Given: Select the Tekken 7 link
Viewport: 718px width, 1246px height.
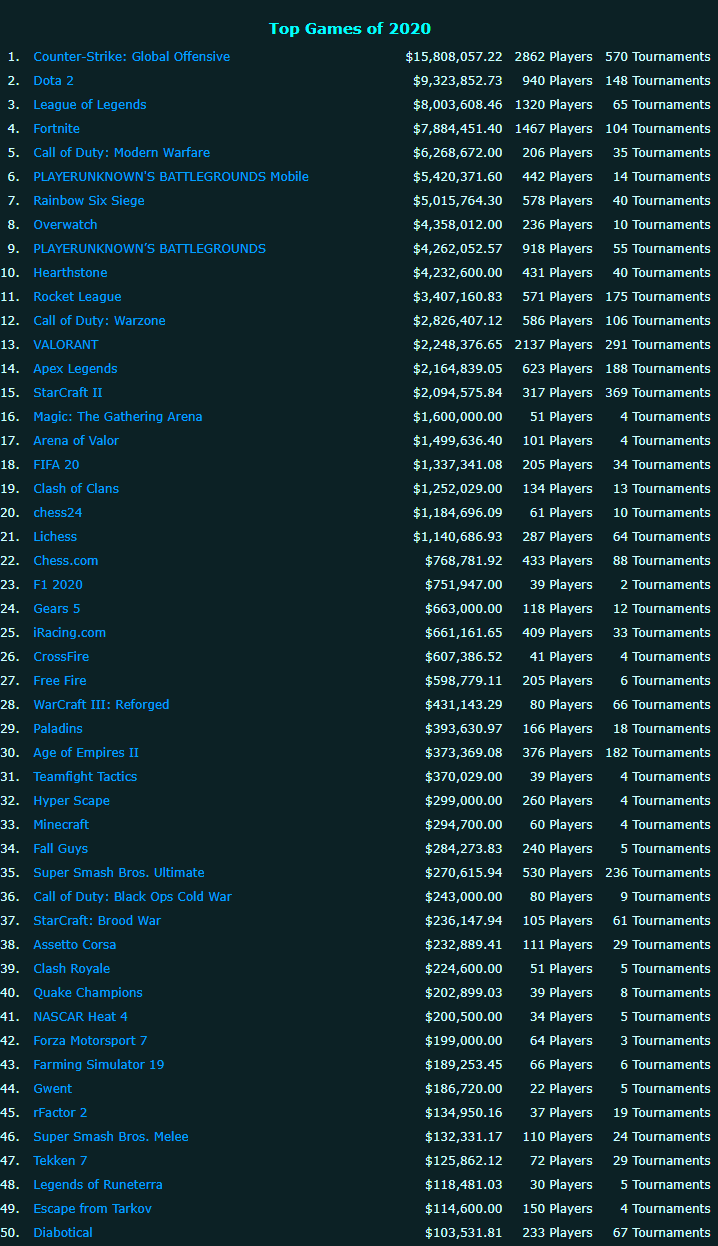Looking at the screenshot, I should point(60,1161).
